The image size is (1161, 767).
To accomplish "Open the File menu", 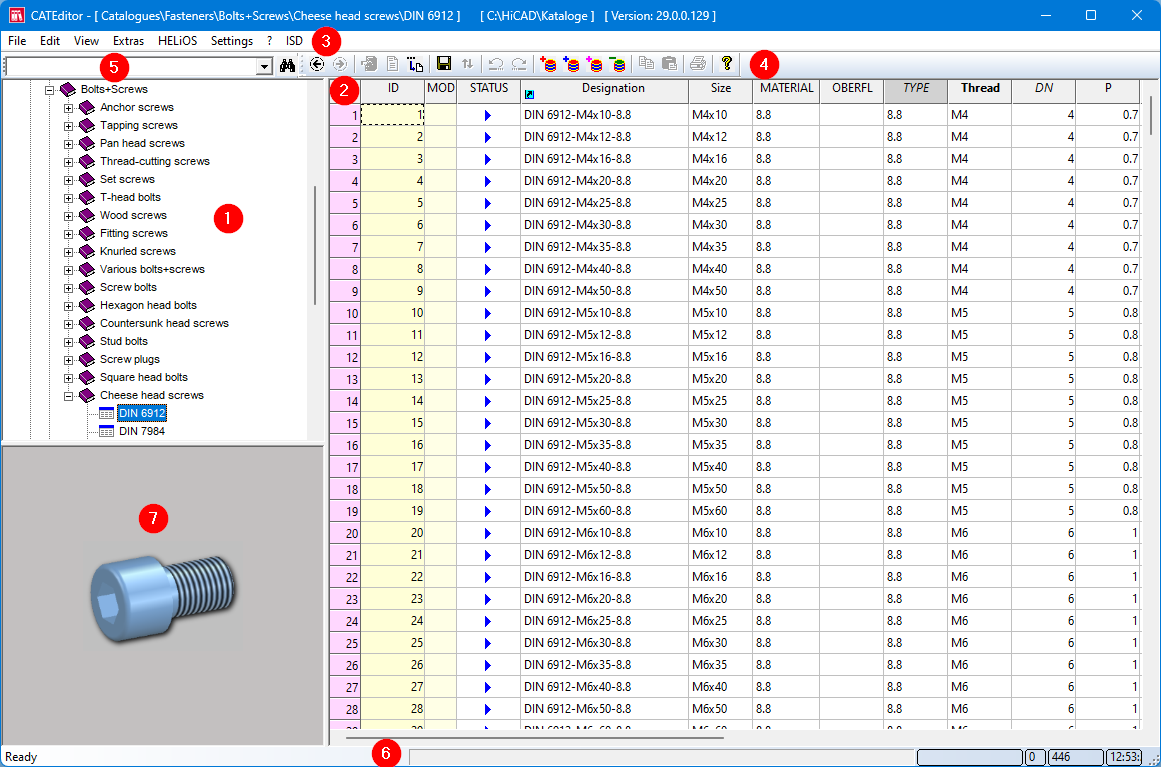I will tap(17, 41).
